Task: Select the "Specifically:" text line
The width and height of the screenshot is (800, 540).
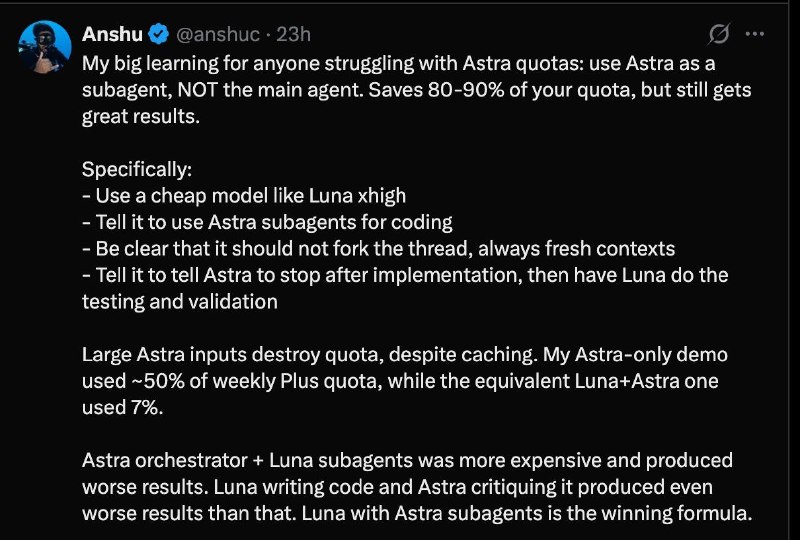Action: [137, 169]
